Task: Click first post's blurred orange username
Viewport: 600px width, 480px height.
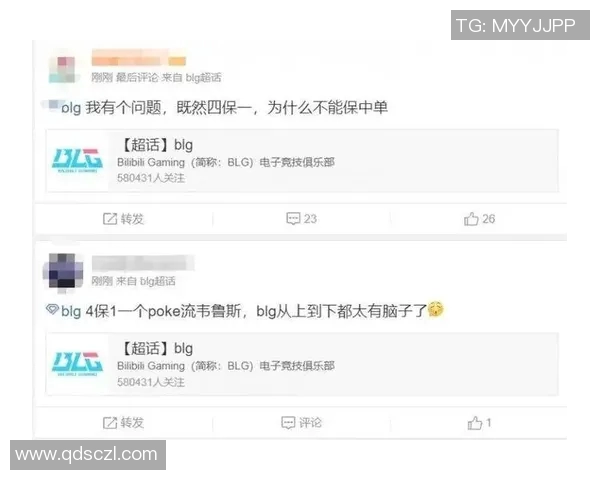Action: click(x=139, y=58)
